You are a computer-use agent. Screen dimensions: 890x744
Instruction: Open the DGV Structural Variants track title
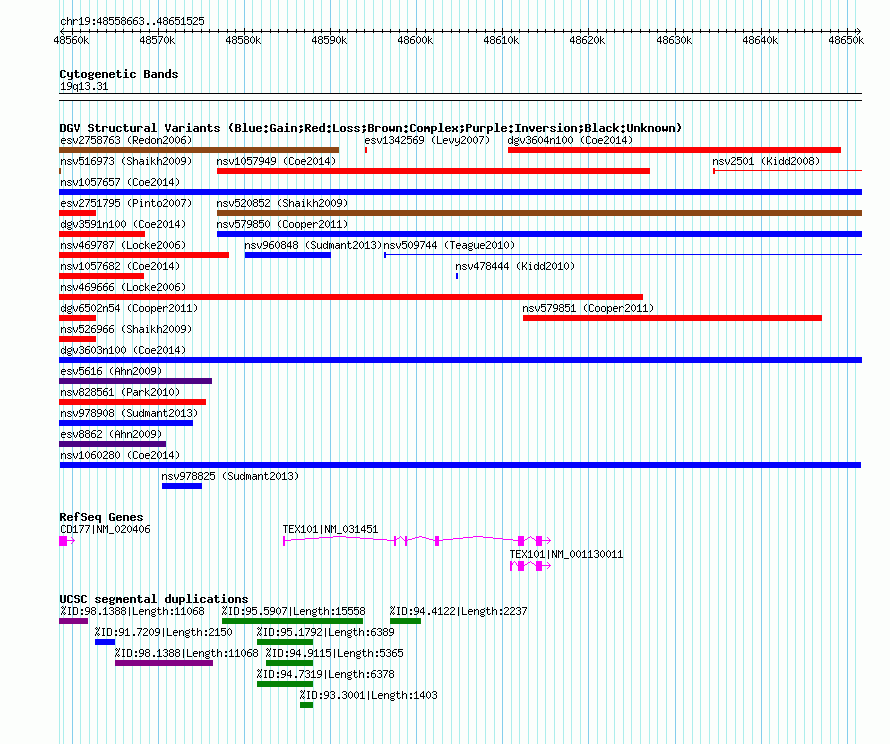371,128
